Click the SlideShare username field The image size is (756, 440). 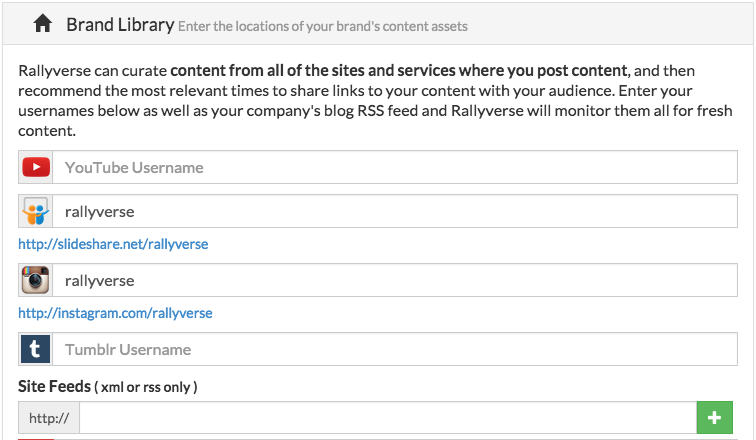tap(393, 212)
